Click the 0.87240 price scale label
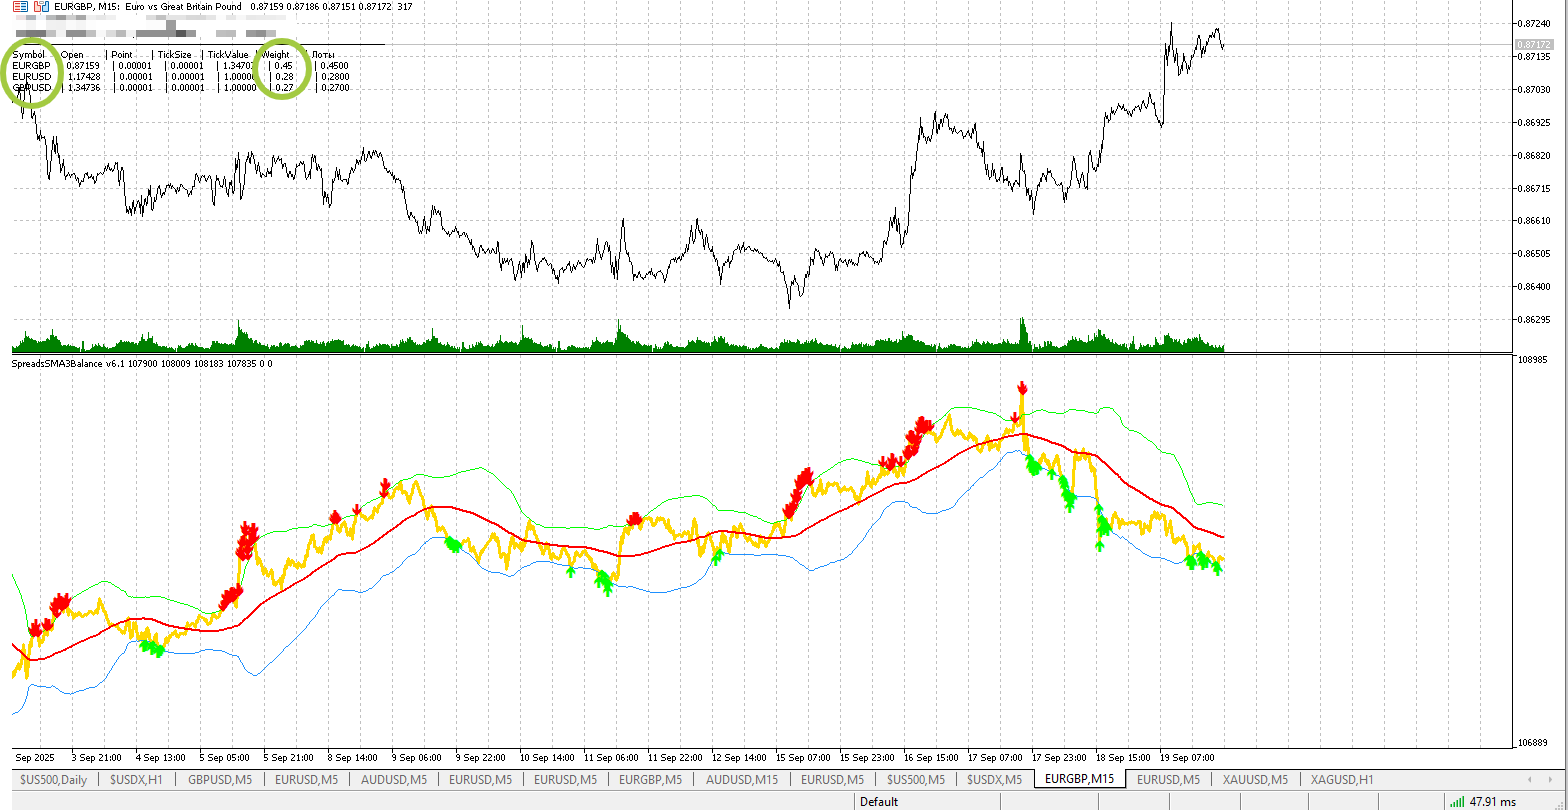Viewport: 1568px width, 810px height. pos(1533,23)
